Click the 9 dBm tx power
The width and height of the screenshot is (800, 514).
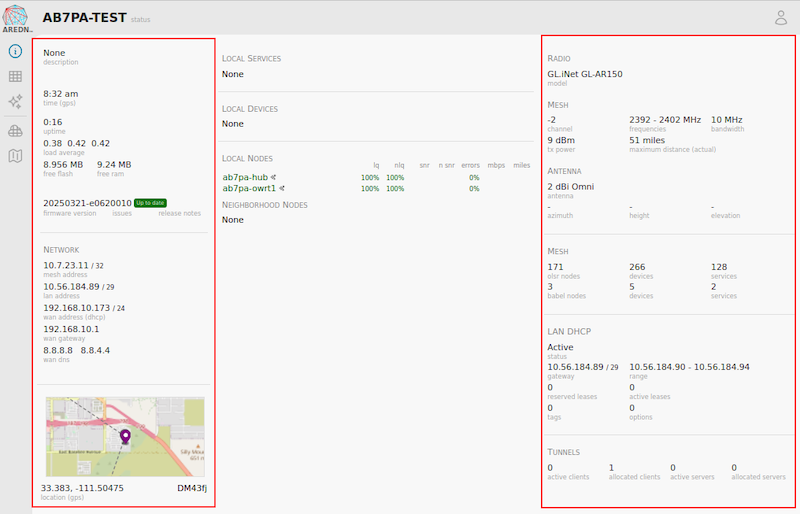(561, 140)
